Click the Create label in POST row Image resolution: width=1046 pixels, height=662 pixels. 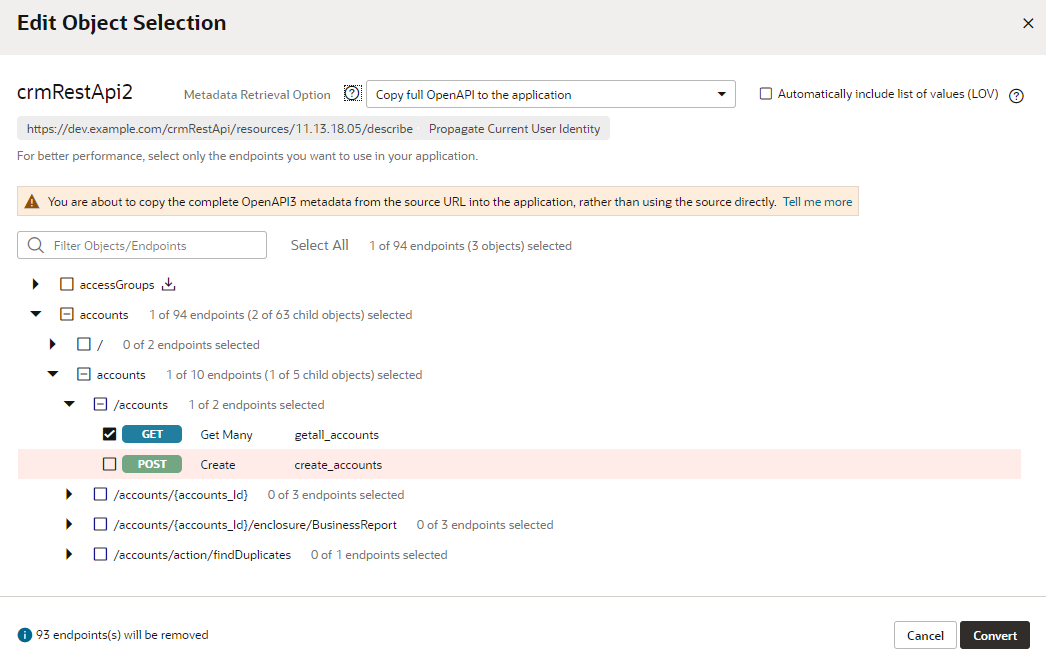coord(217,465)
